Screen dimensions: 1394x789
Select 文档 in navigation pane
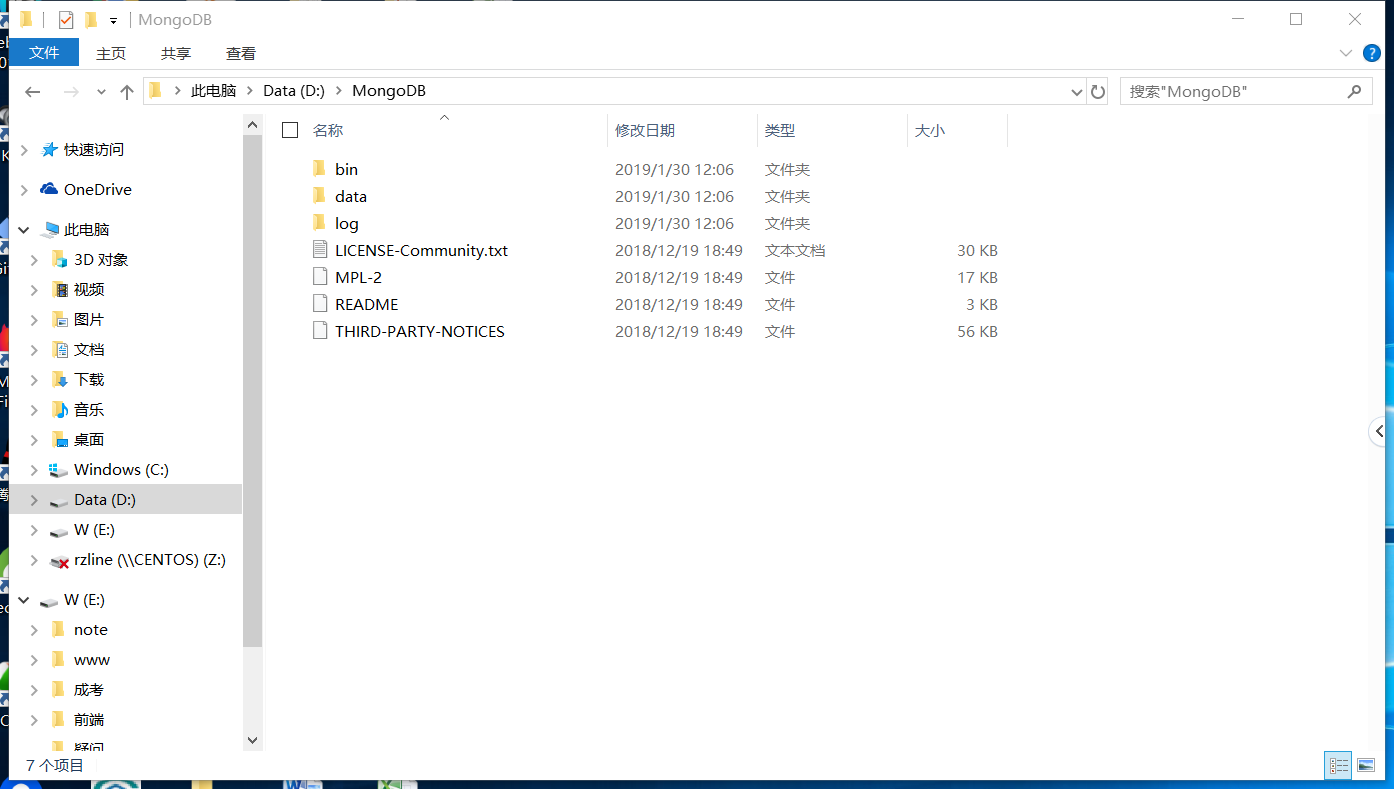pyautogui.click(x=89, y=349)
